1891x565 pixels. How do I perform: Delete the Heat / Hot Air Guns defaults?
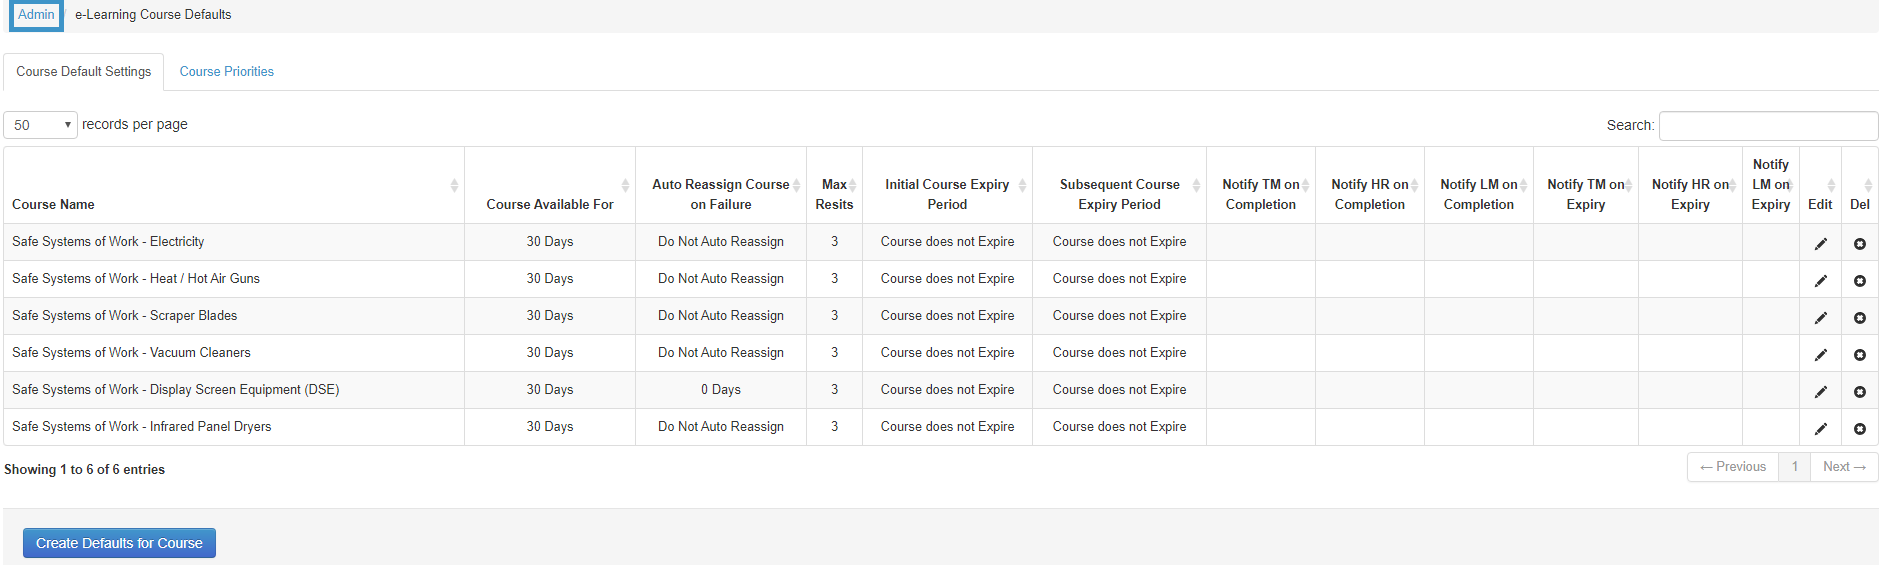1859,281
